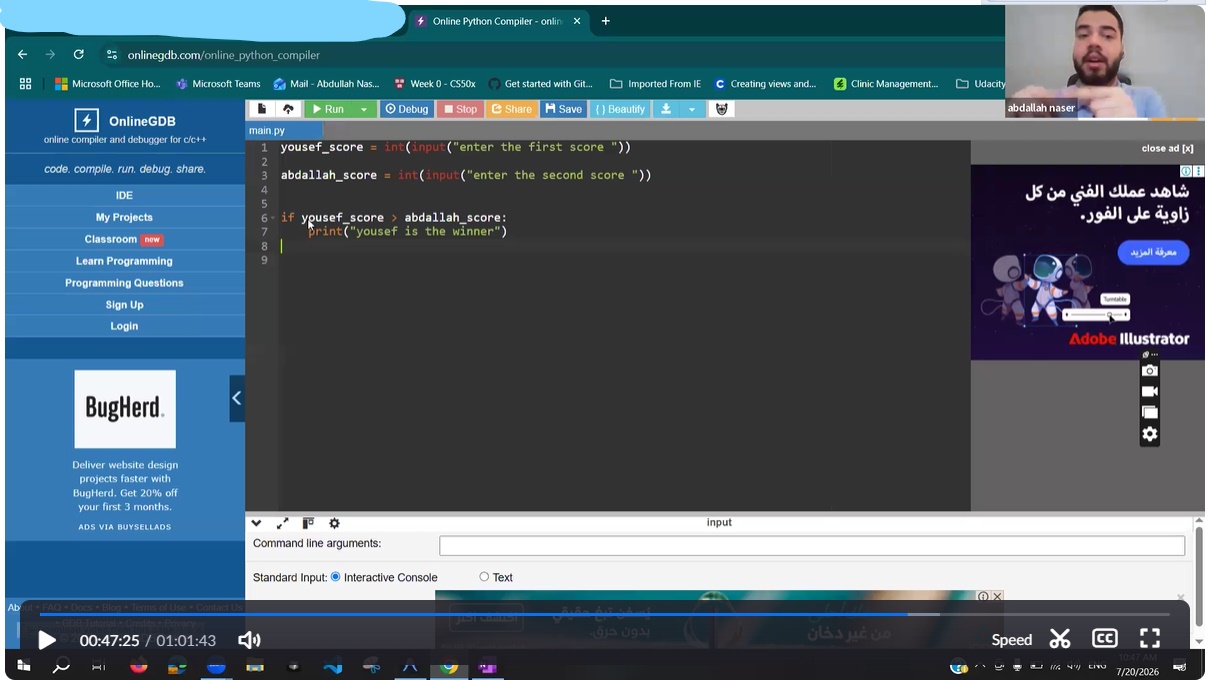Click the scissors clip icon
Viewport: 1208px width, 680px height.
(x=1060, y=639)
